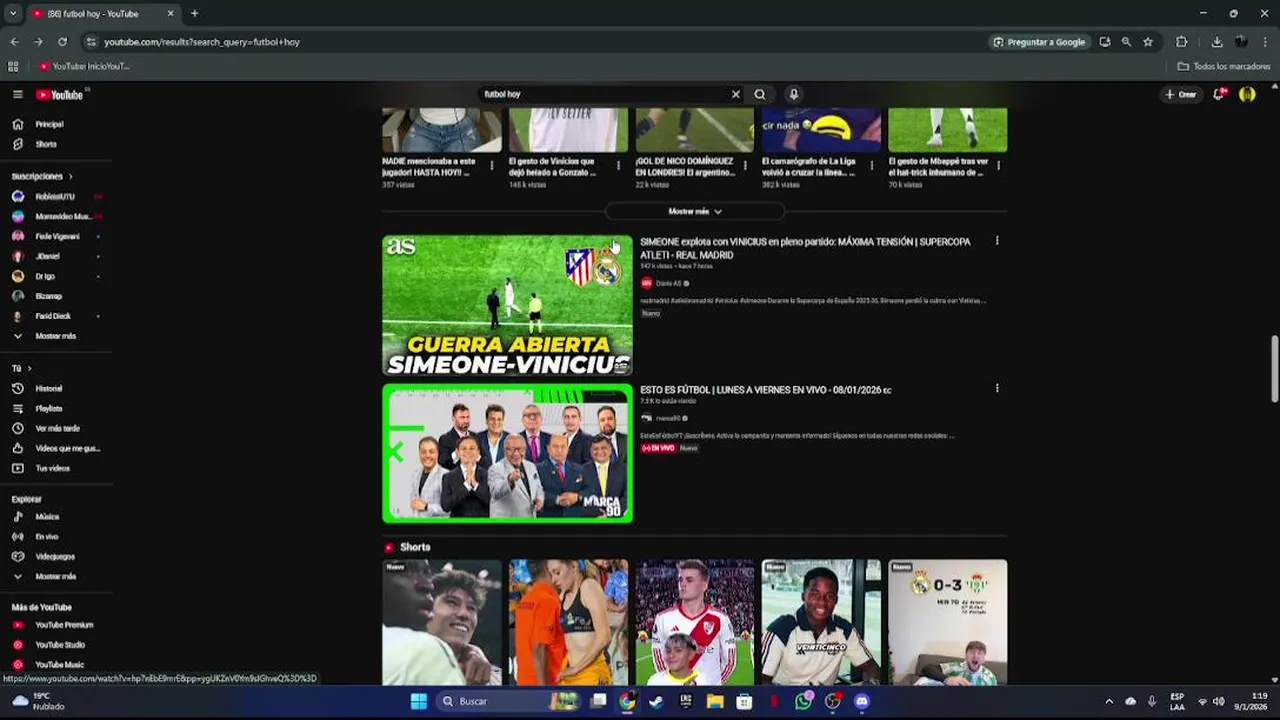1280x720 pixels.
Task: Open Chrome tab search dropdown
Action: pos(13,13)
